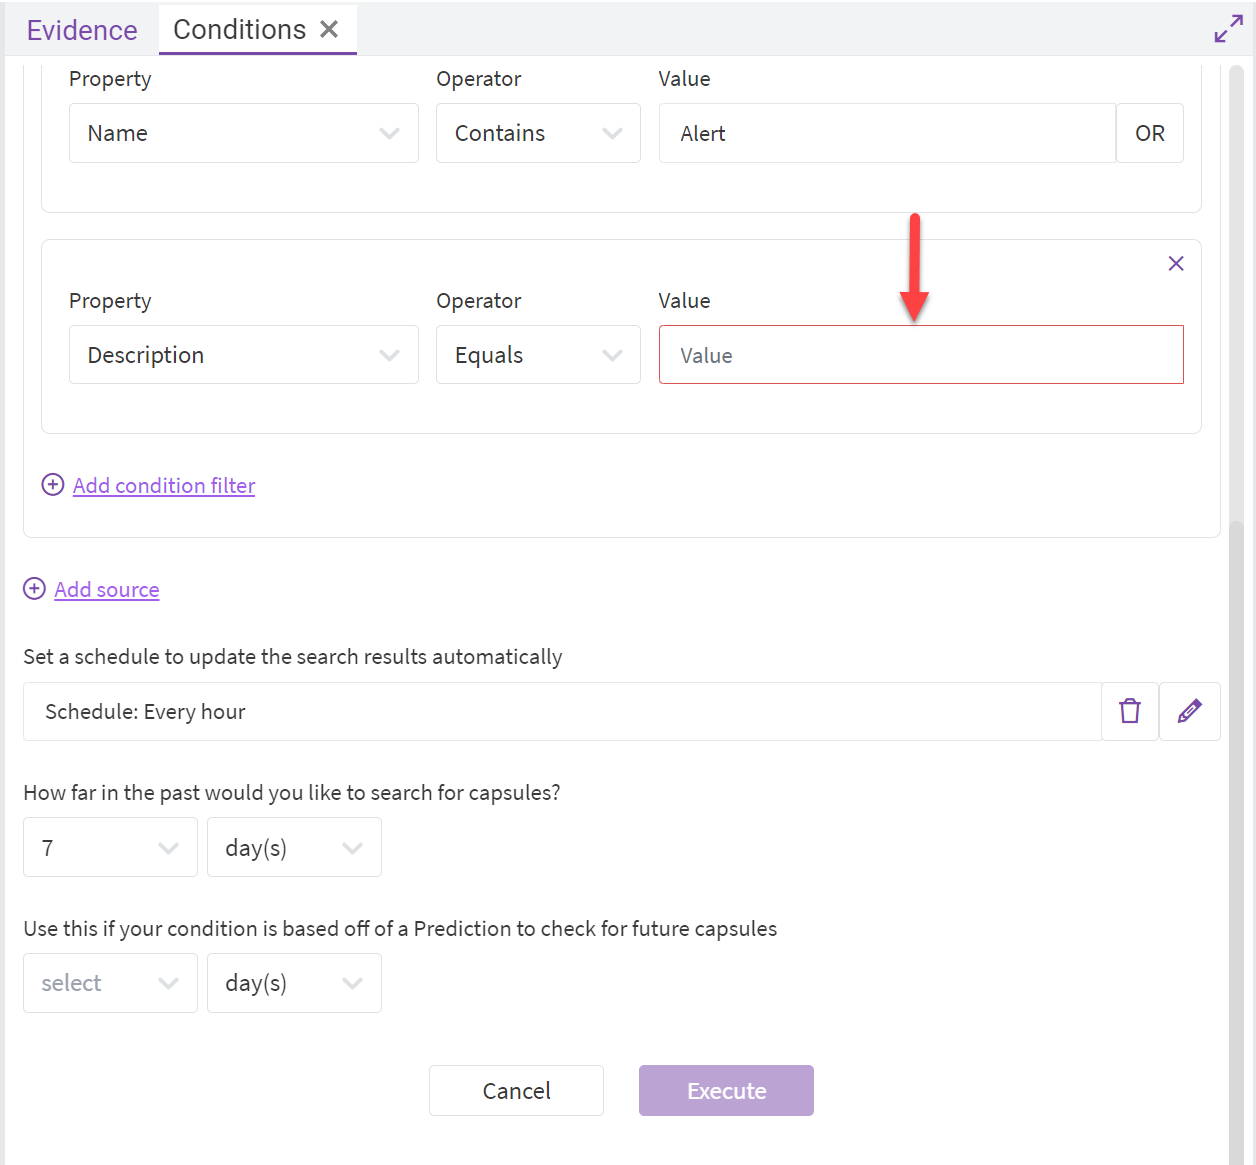Click the Execute button

(726, 1091)
